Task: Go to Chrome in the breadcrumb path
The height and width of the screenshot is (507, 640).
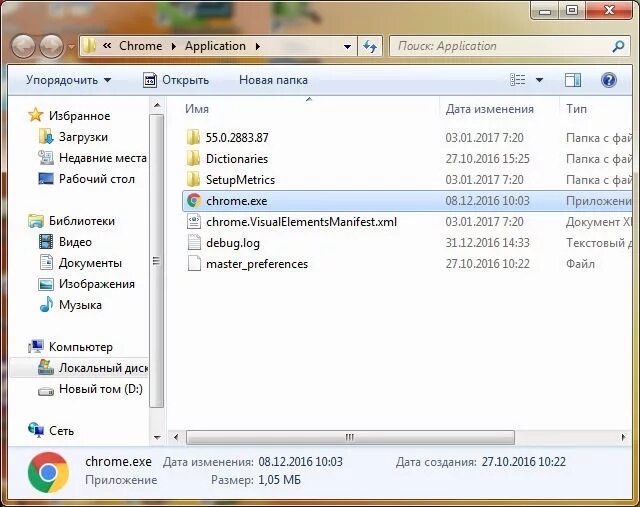Action: [141, 46]
